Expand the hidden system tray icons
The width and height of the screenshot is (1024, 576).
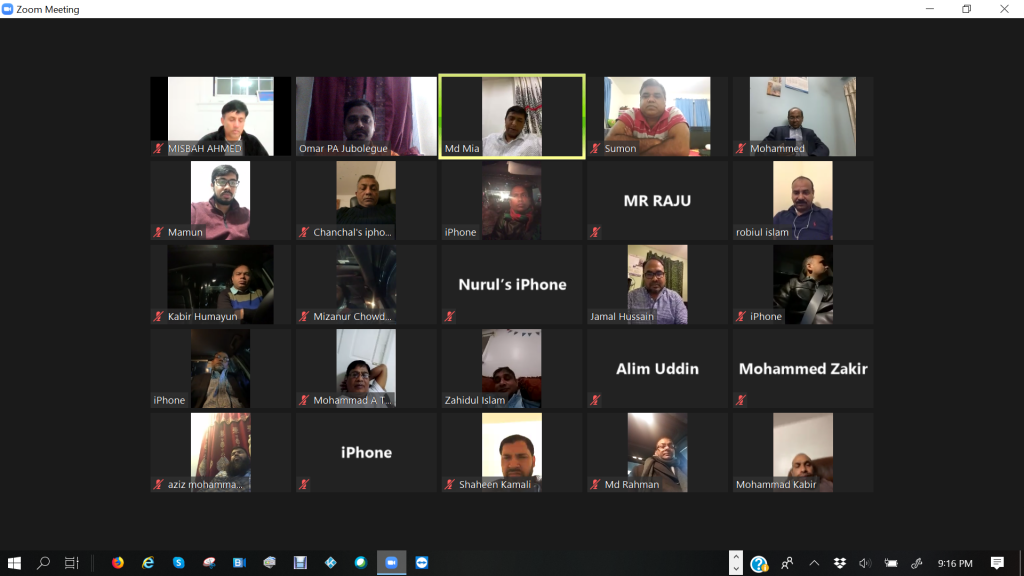[814, 563]
